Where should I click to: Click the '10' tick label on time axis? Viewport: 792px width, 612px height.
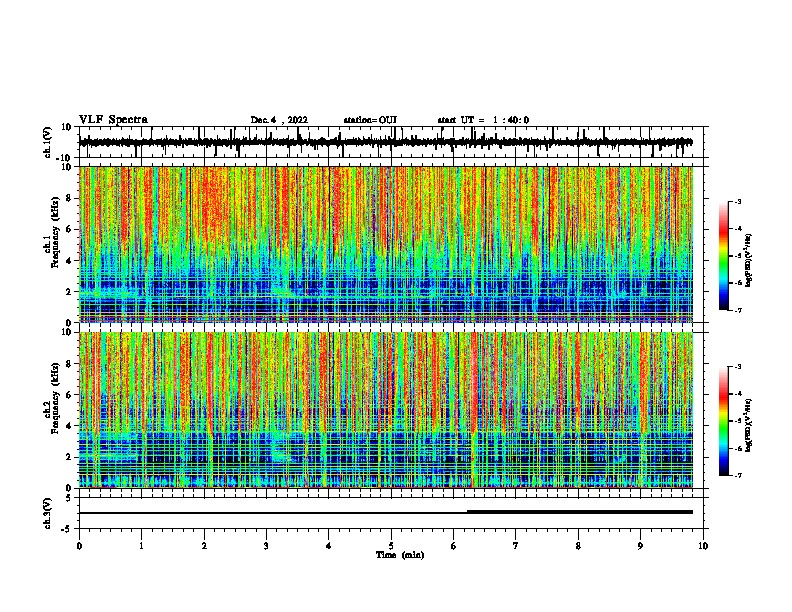pyautogui.click(x=703, y=546)
